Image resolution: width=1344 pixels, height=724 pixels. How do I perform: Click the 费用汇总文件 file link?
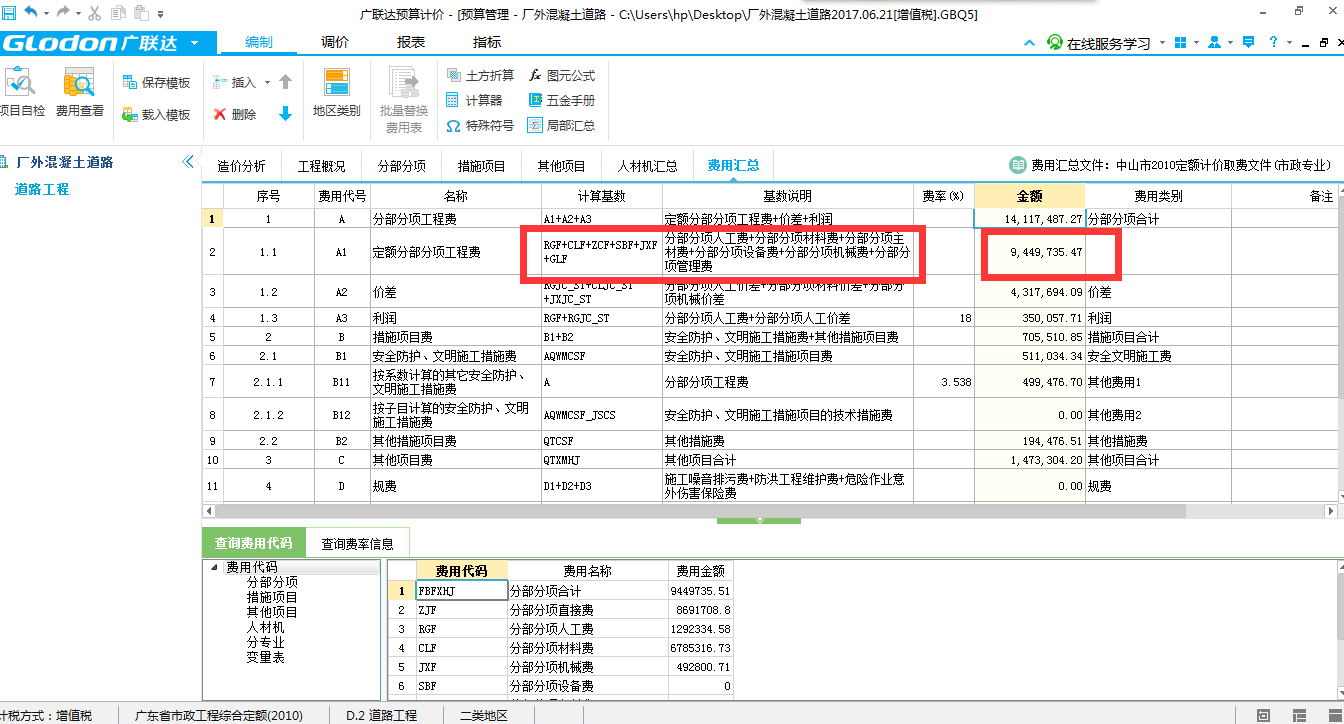[1170, 165]
